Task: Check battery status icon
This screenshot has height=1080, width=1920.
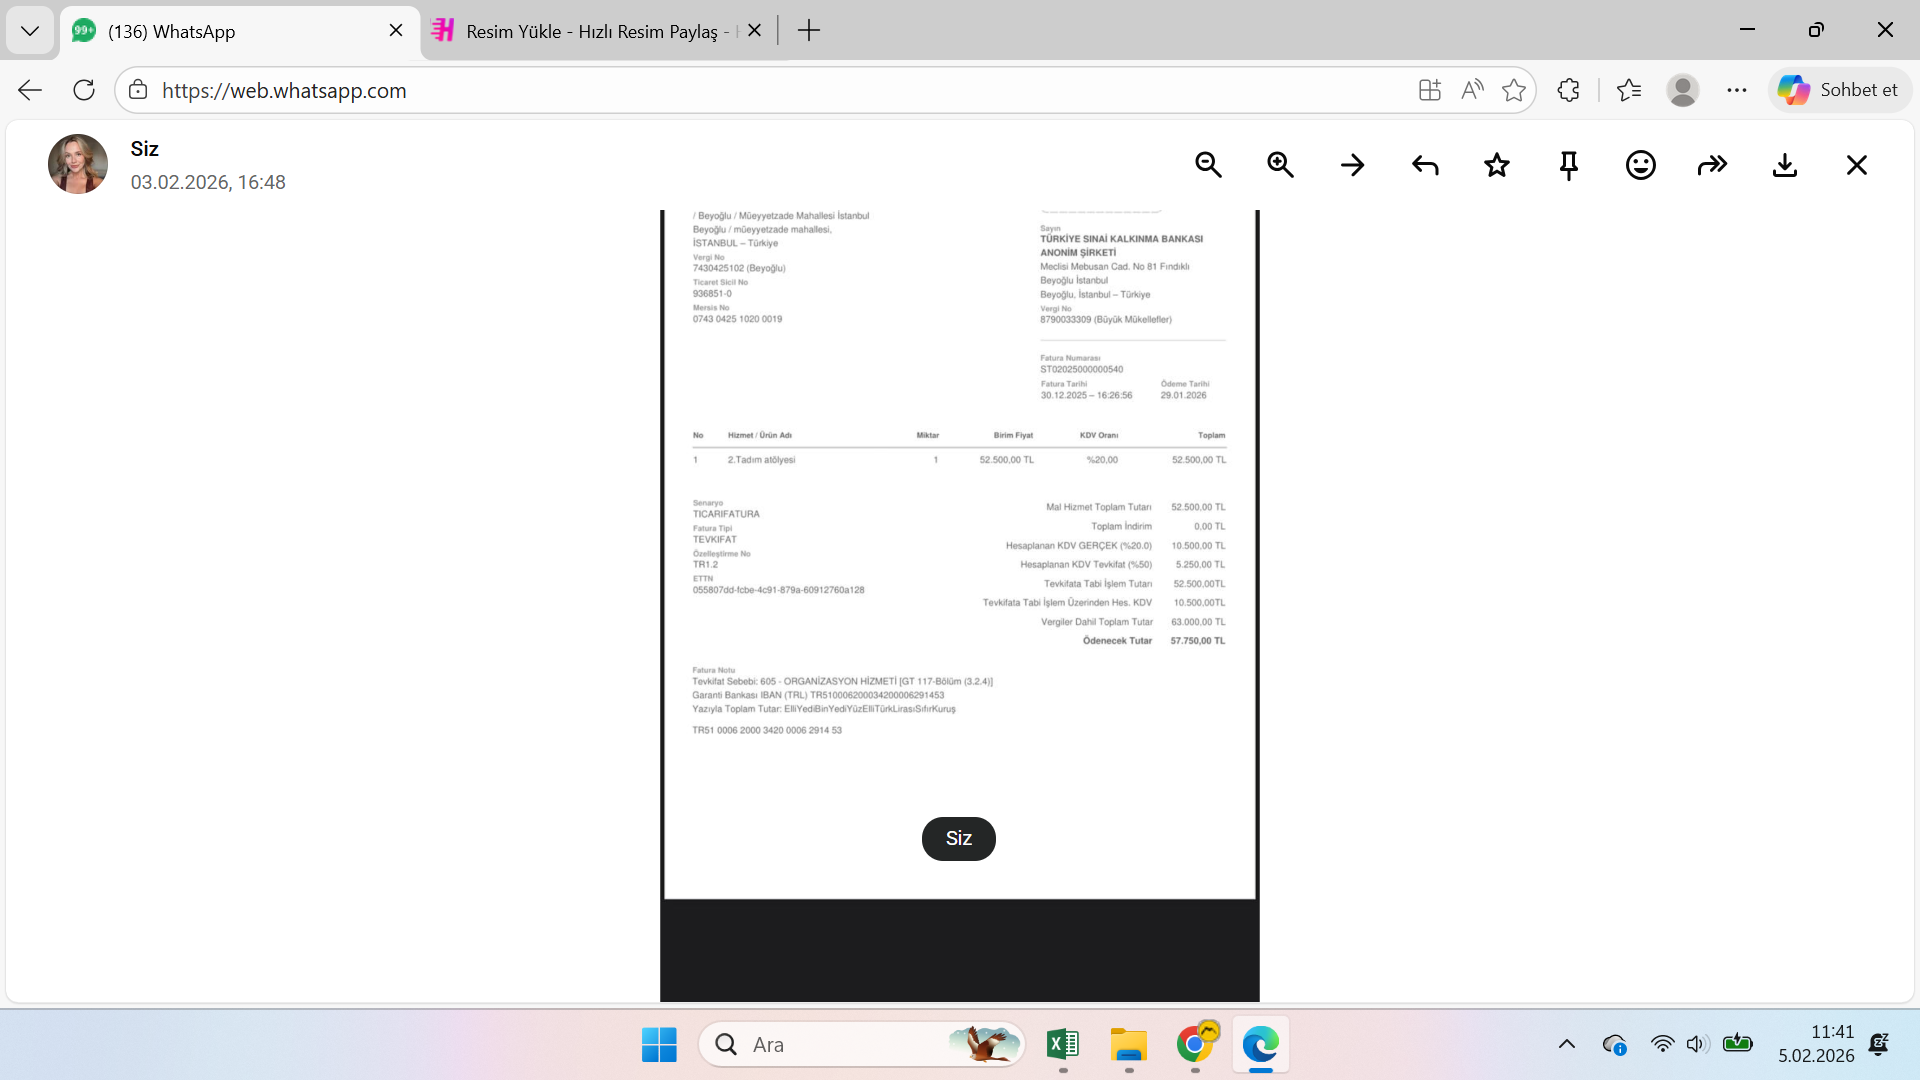Action: coord(1738,1044)
